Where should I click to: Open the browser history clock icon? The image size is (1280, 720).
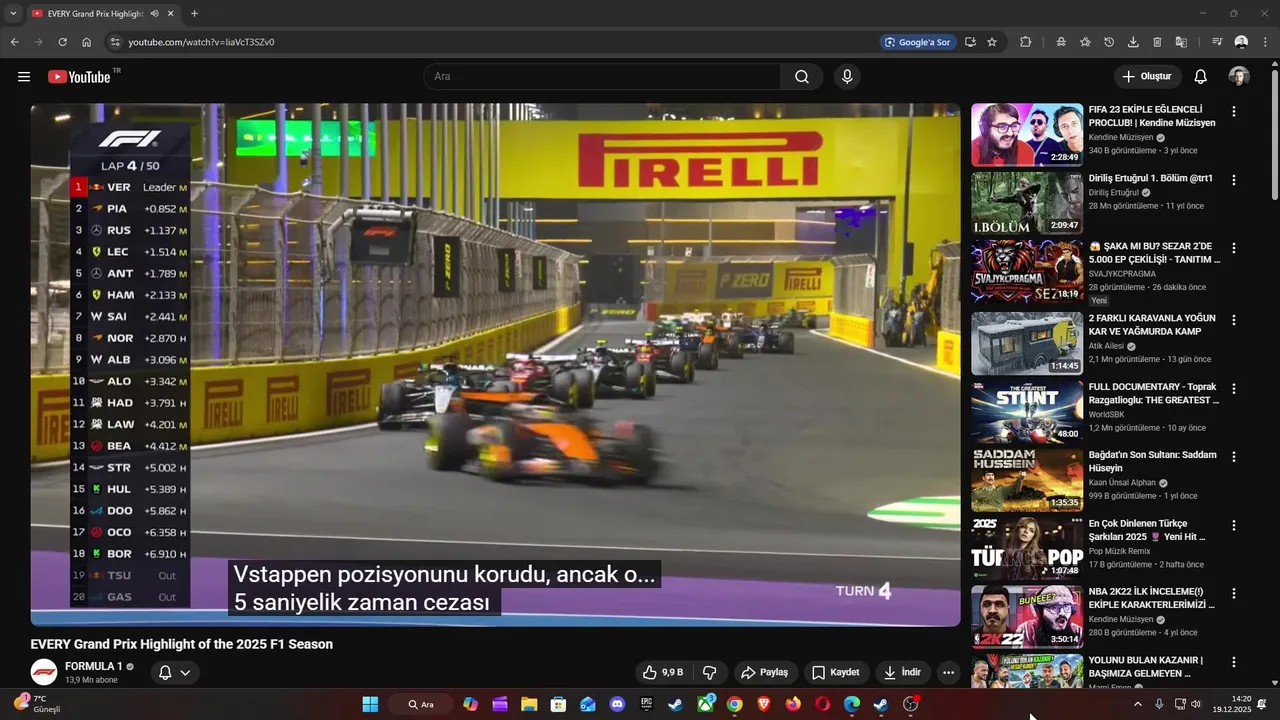point(1109,42)
